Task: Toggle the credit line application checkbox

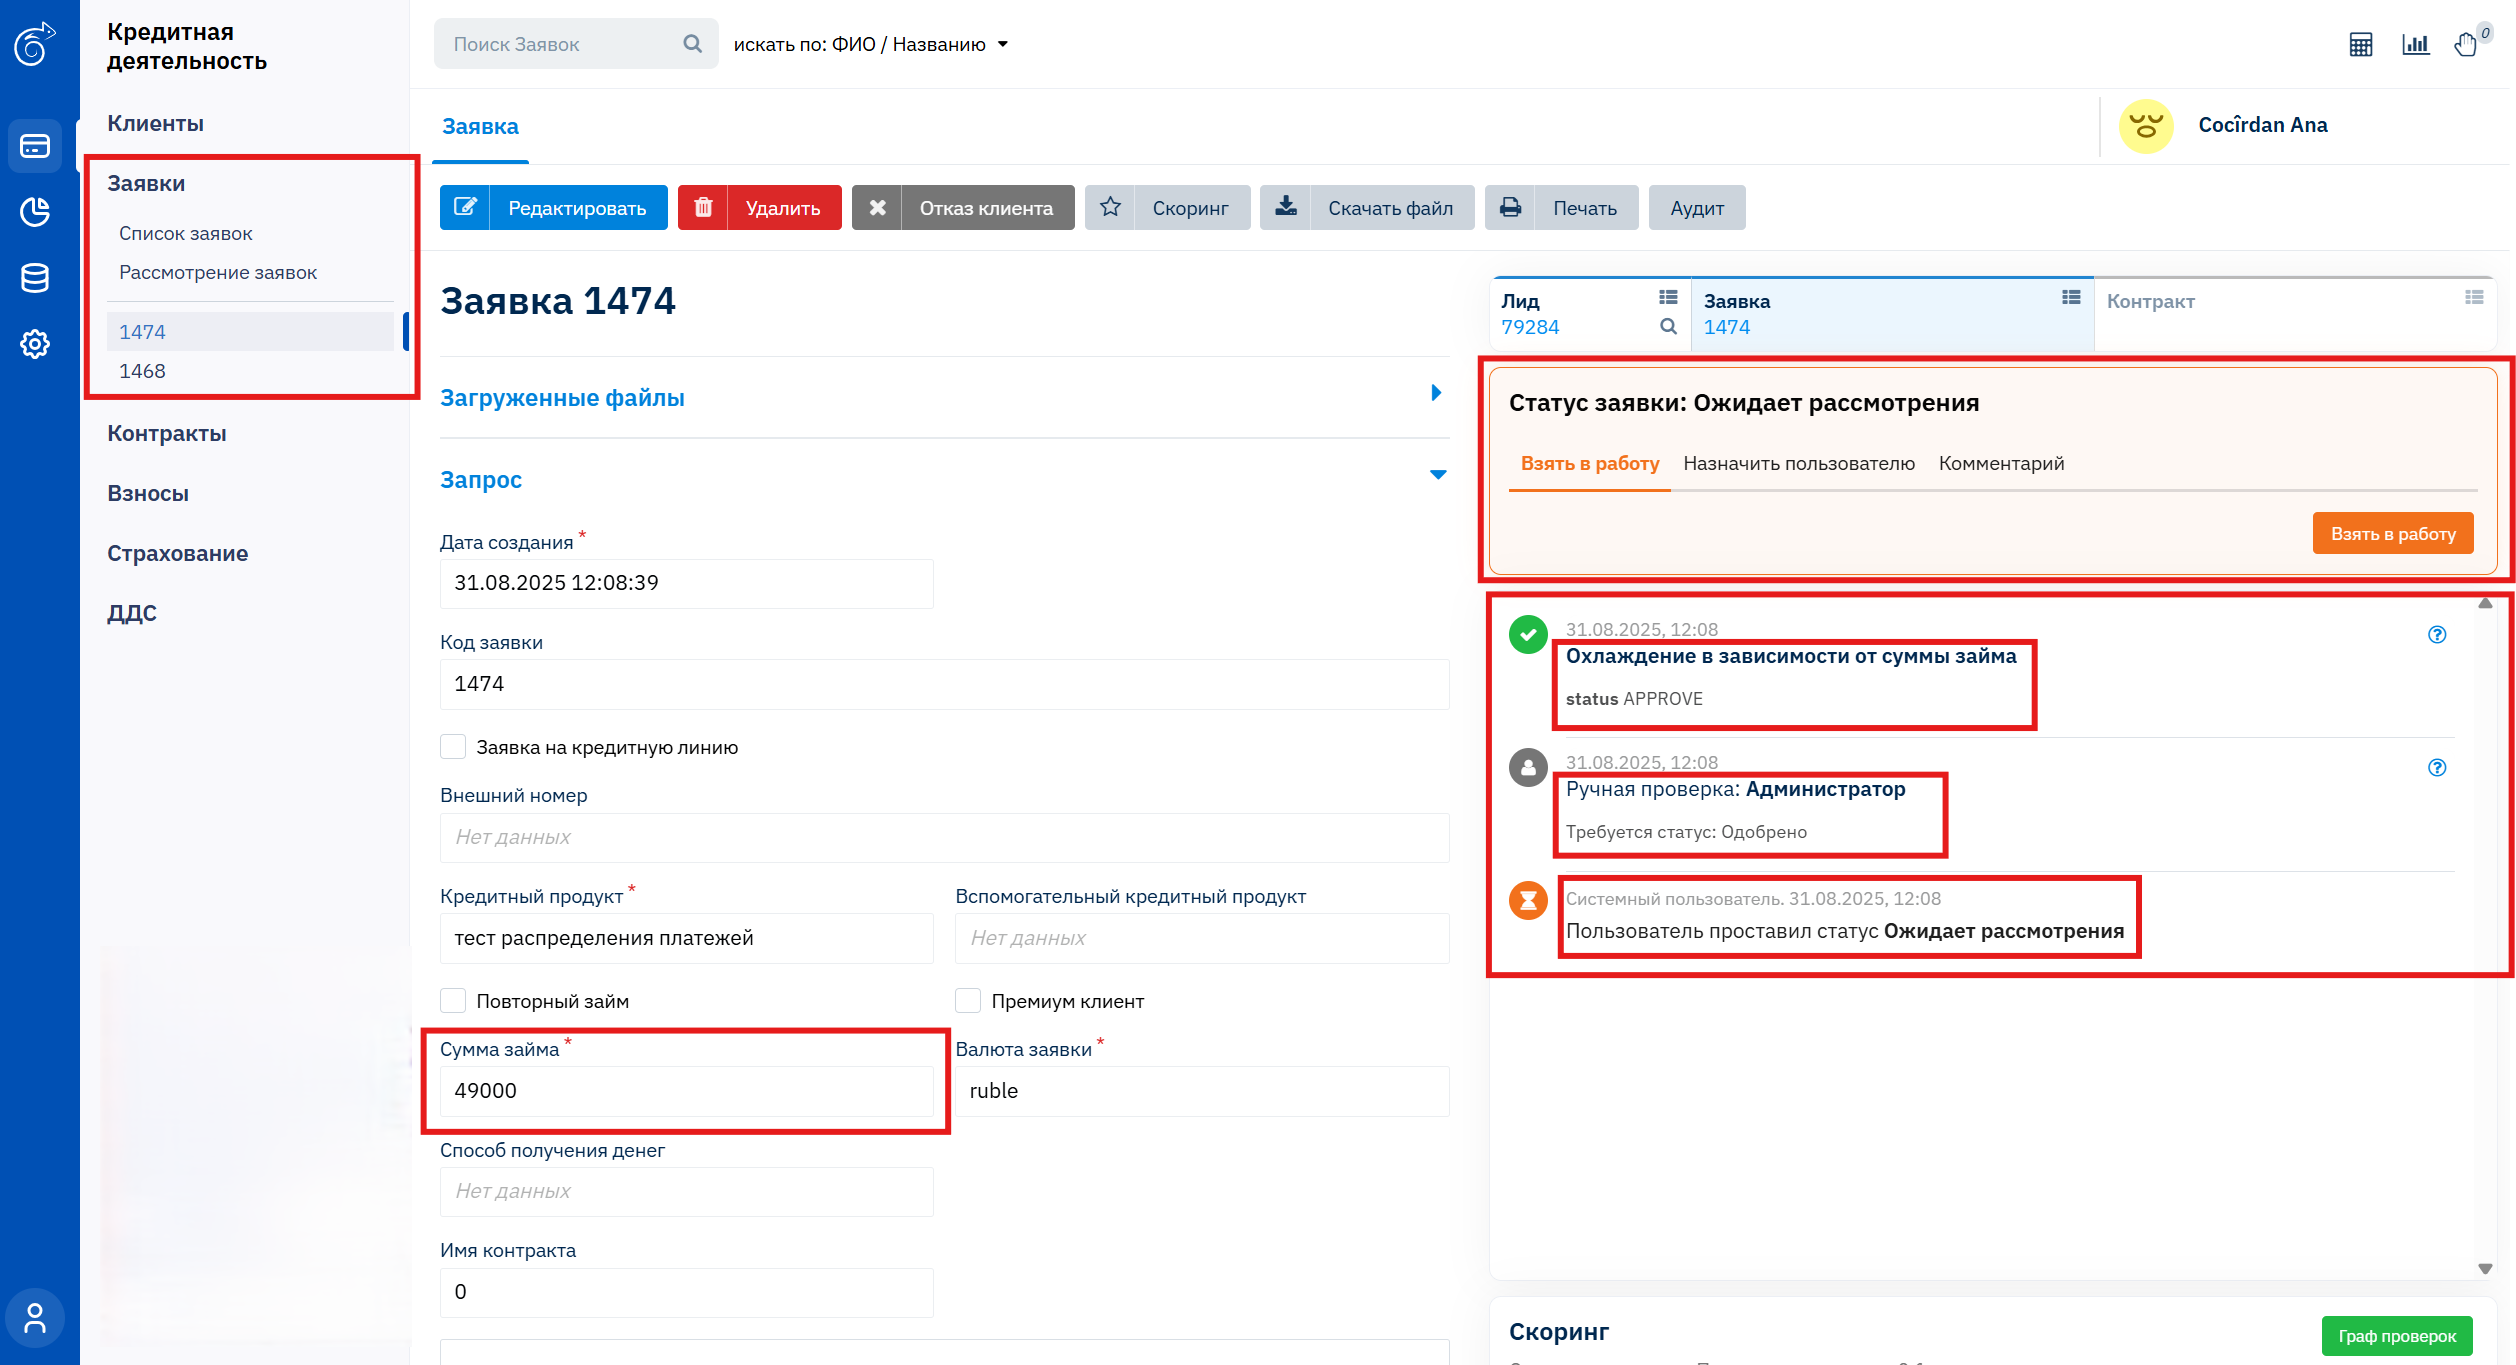Action: tap(453, 747)
